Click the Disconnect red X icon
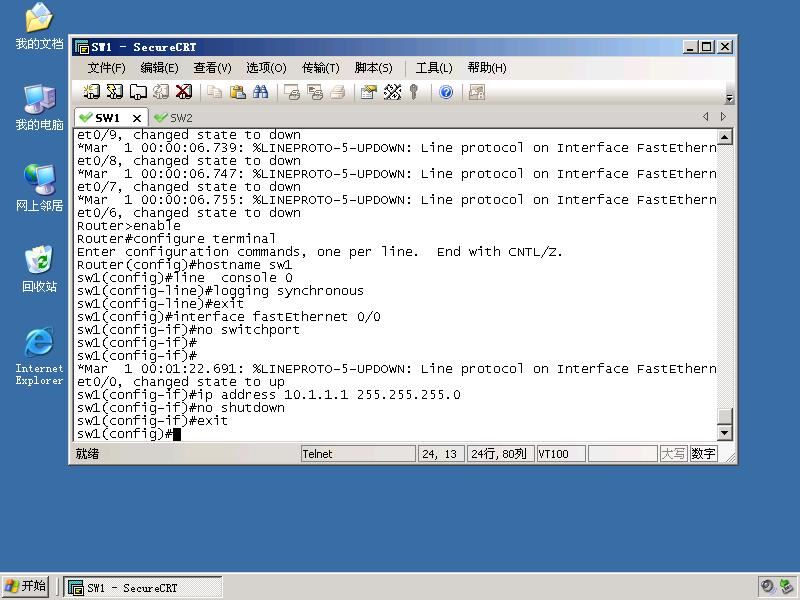The height and width of the screenshot is (600, 800). click(184, 92)
